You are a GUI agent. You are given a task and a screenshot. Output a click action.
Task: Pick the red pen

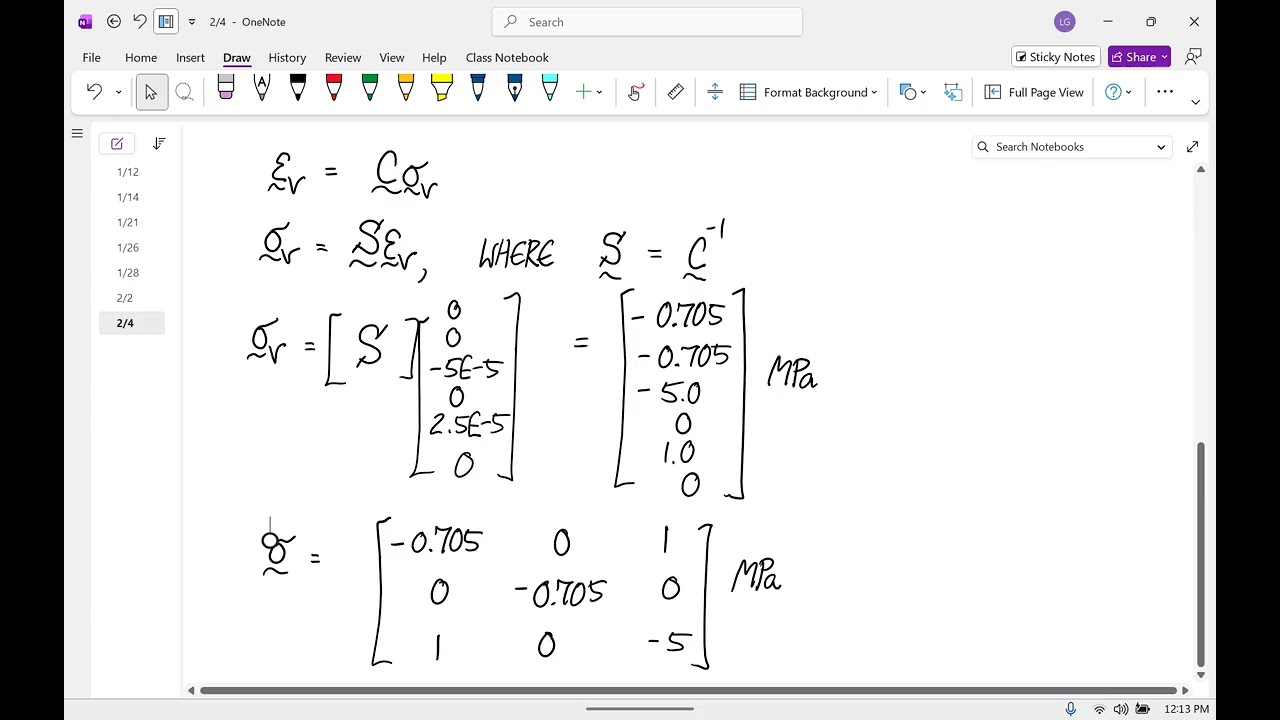pos(334,90)
